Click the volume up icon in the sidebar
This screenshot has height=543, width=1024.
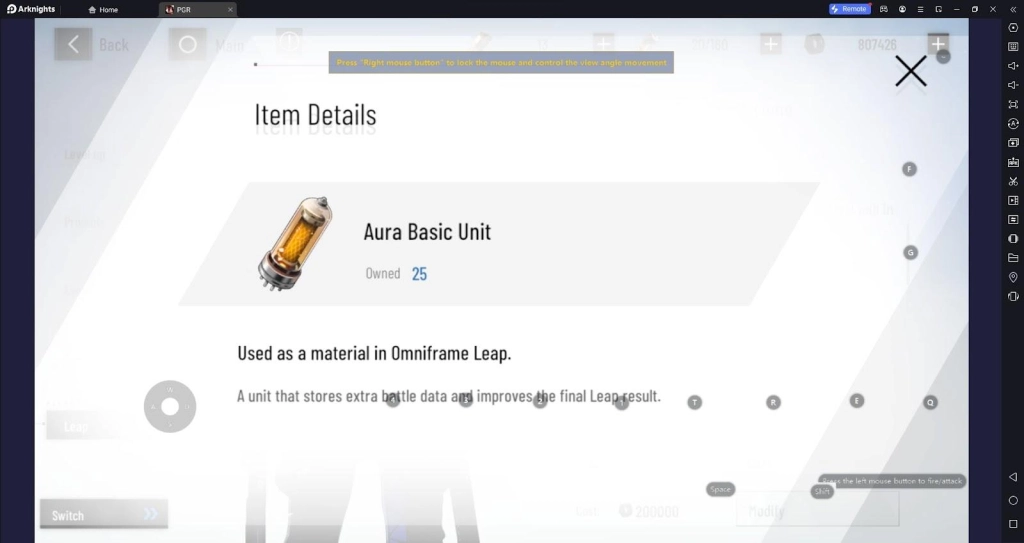1013,65
